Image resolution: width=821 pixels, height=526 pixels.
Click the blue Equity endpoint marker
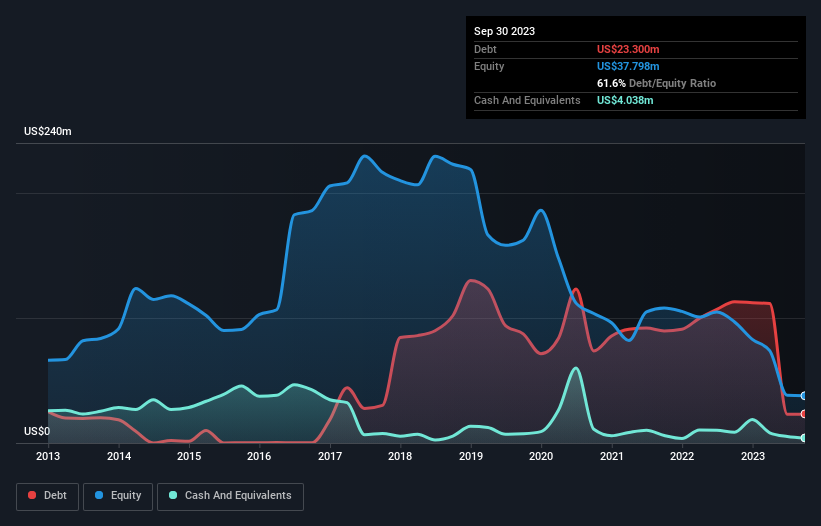click(804, 396)
